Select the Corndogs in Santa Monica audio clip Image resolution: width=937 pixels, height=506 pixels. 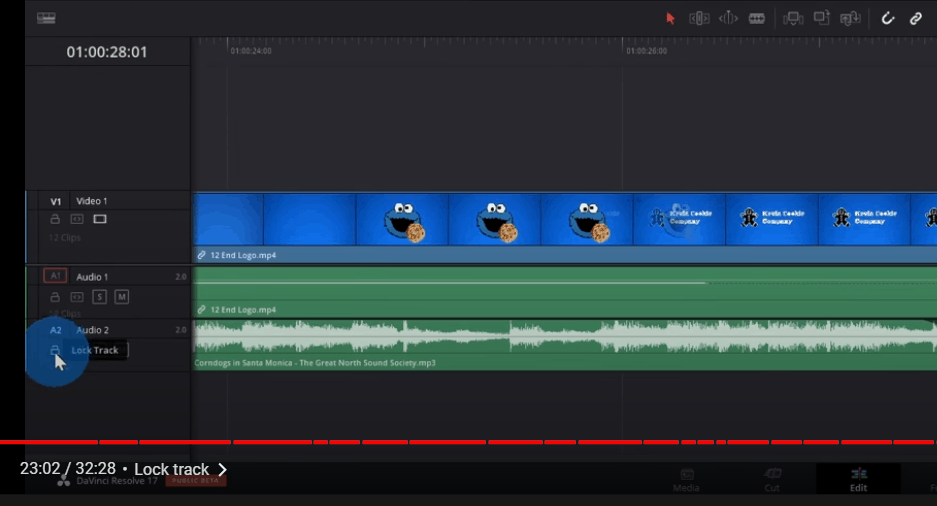(x=565, y=345)
